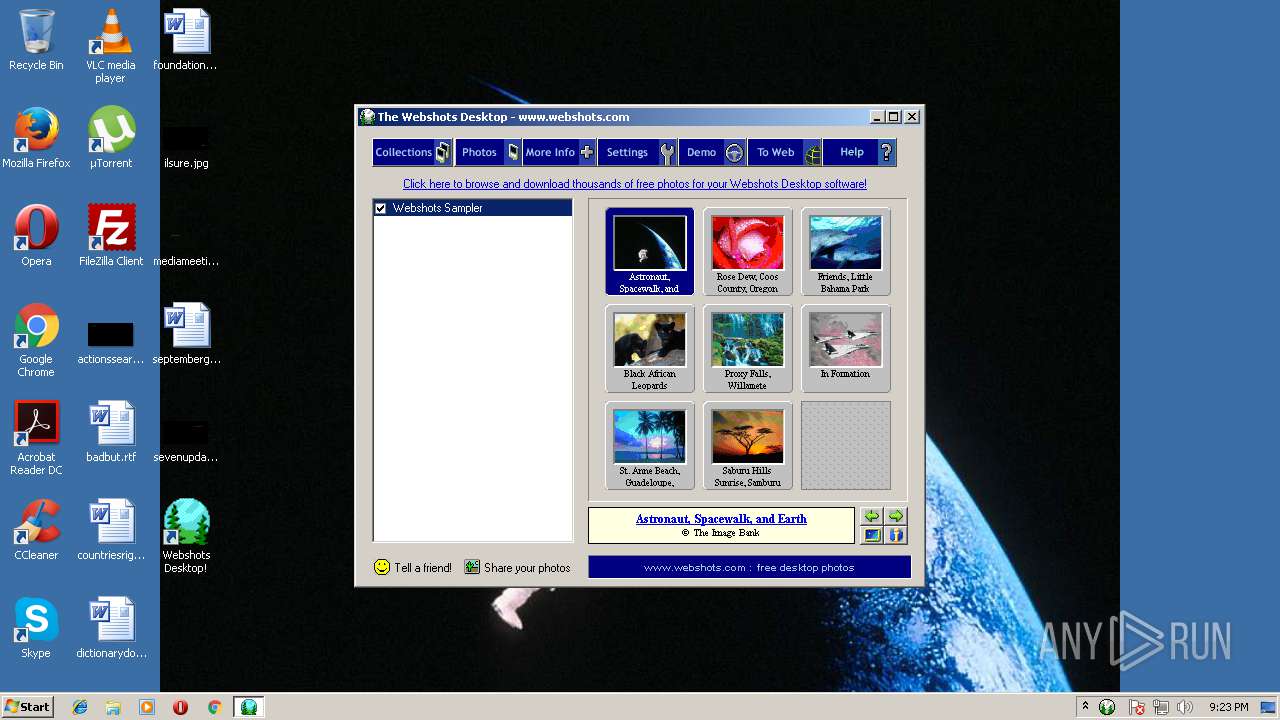This screenshot has height=720, width=1280.
Task: Click the 9:23 PM taskbar clock
Action: click(x=1228, y=707)
